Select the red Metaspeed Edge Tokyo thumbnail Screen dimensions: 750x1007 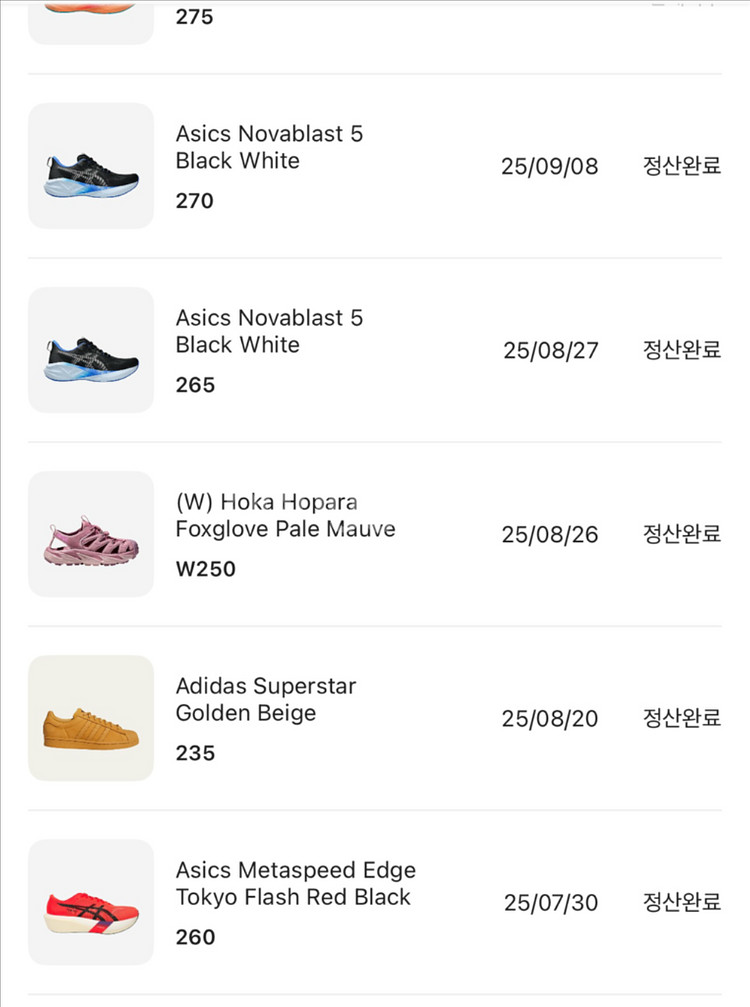(x=91, y=902)
